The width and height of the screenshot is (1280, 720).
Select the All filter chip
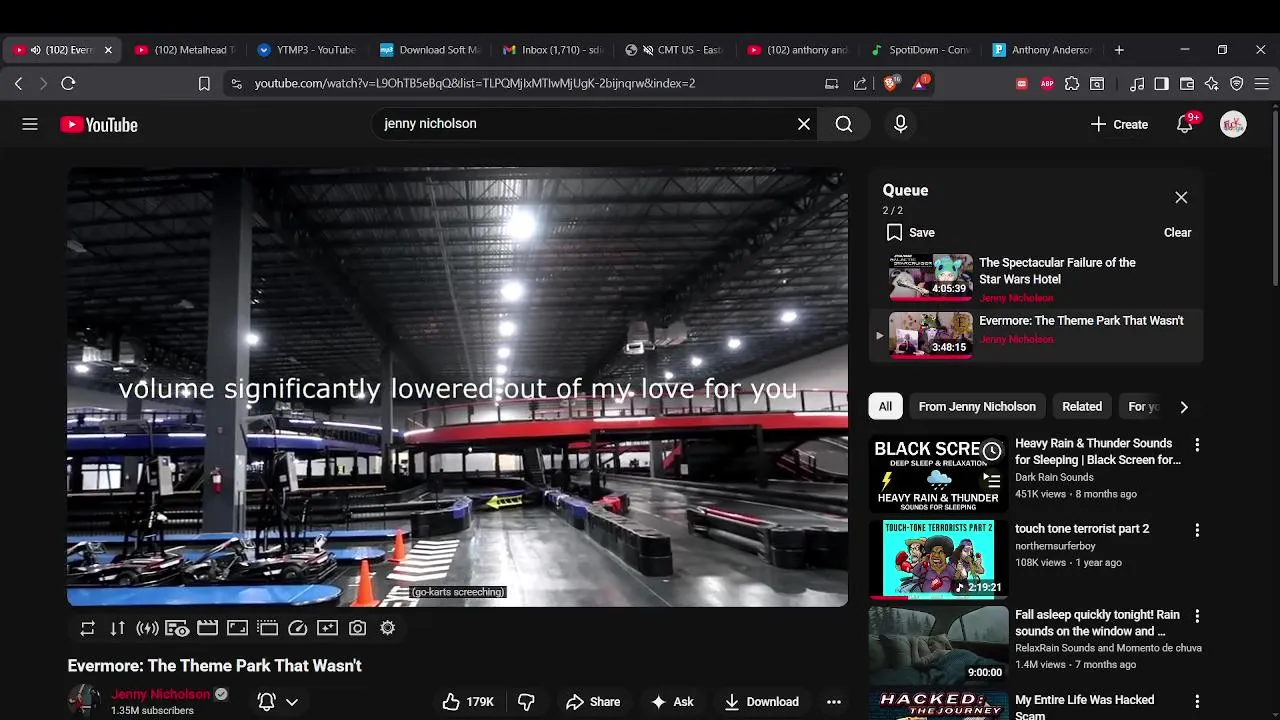coord(885,406)
